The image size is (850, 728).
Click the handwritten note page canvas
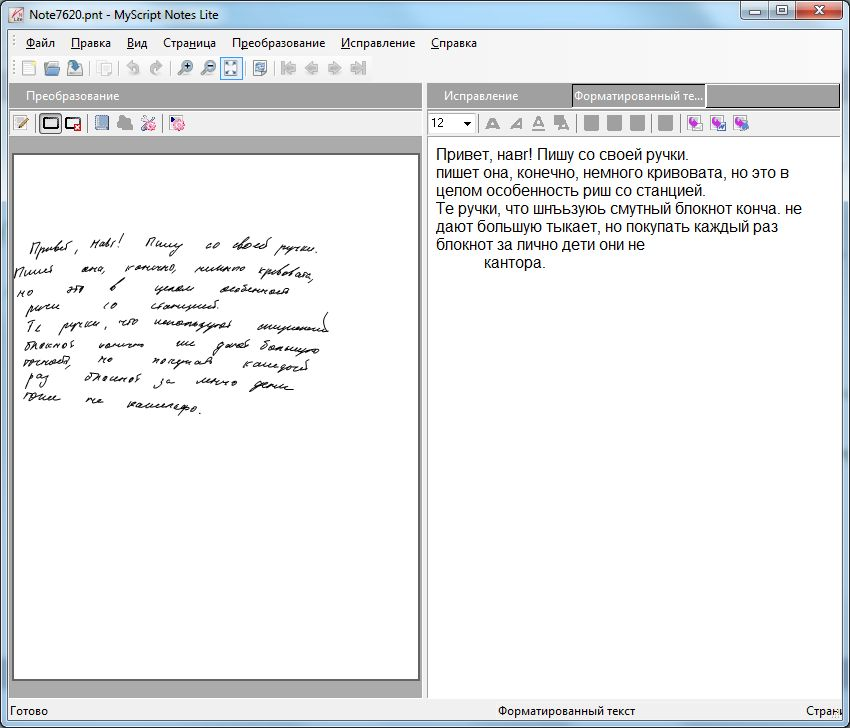coord(216,416)
